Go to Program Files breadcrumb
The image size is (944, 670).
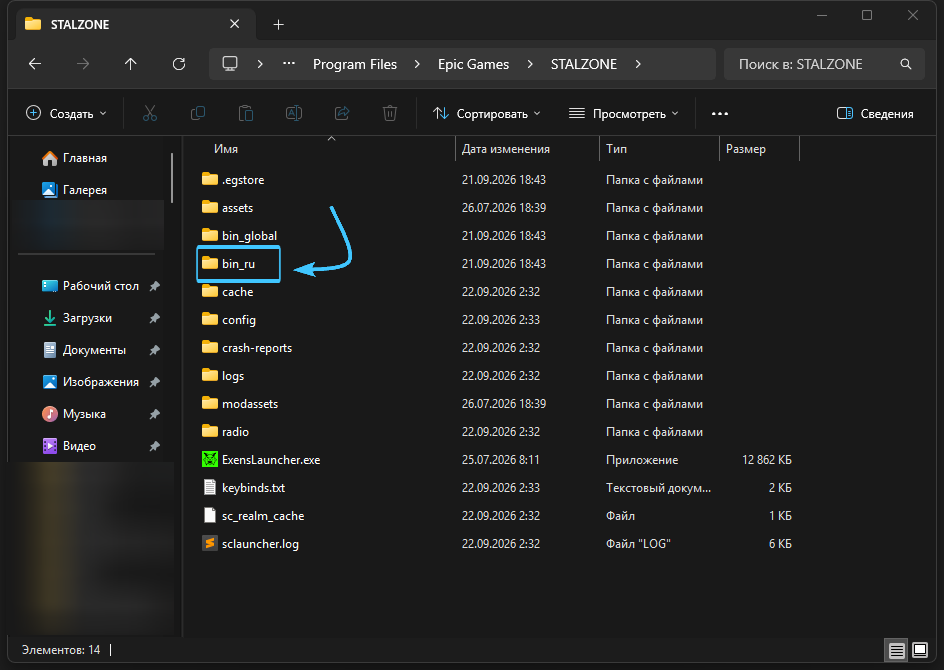[355, 64]
